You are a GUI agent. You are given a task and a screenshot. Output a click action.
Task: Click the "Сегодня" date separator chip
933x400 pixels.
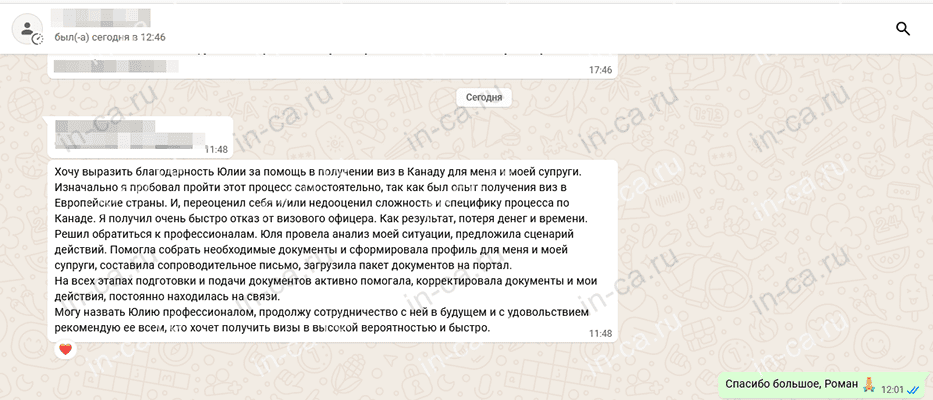(x=484, y=97)
